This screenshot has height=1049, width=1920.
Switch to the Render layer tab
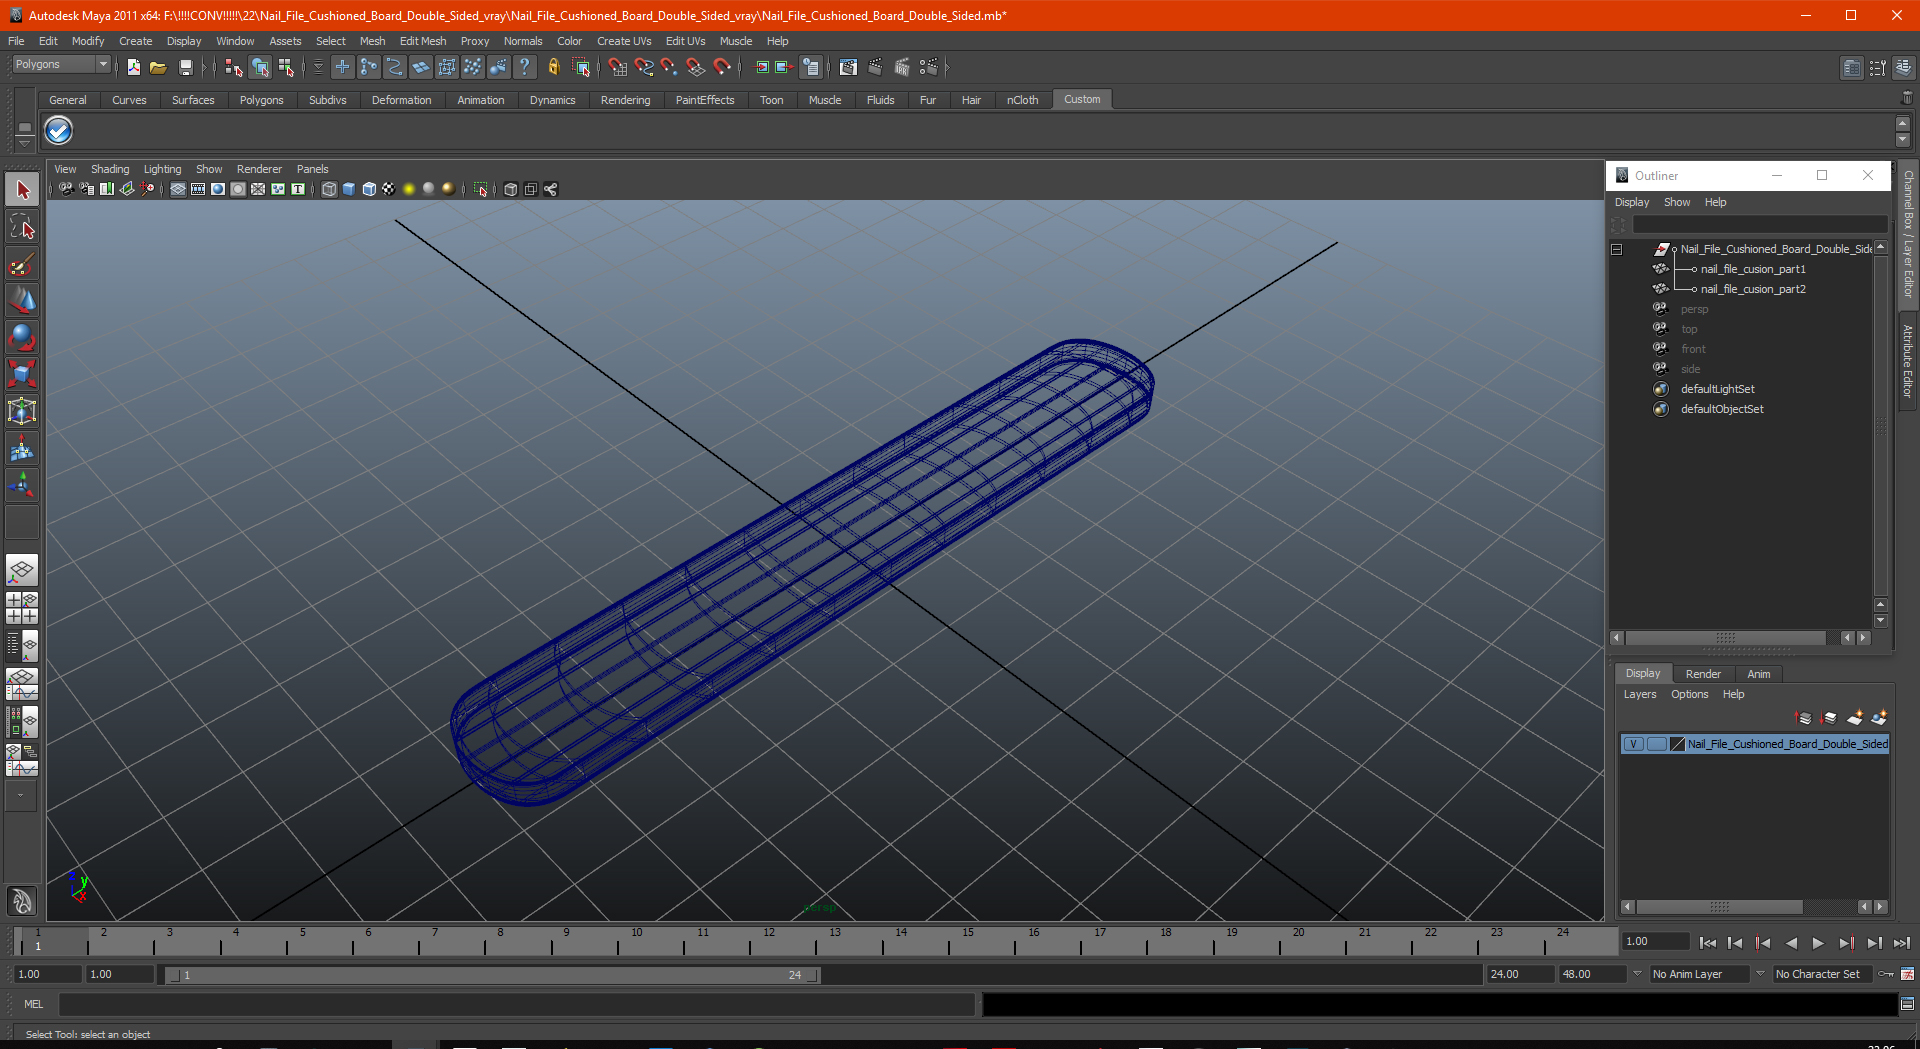point(1703,674)
